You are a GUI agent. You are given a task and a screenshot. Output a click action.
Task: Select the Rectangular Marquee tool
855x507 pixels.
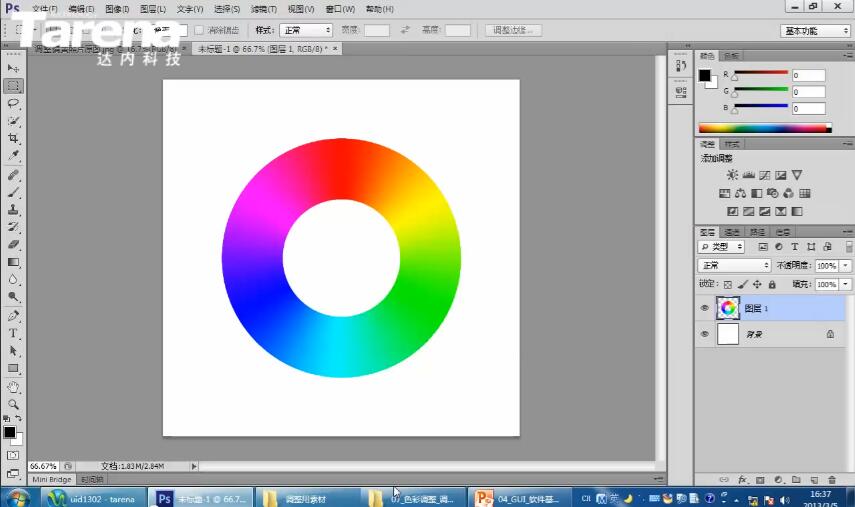(14, 86)
